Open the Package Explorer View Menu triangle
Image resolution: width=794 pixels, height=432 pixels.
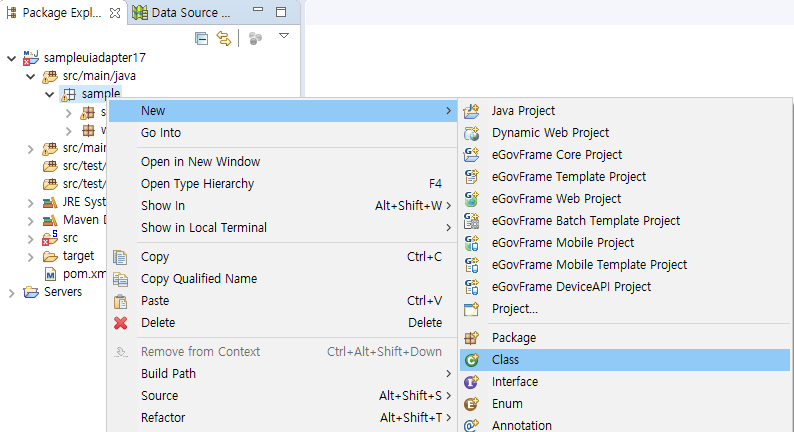(x=283, y=36)
